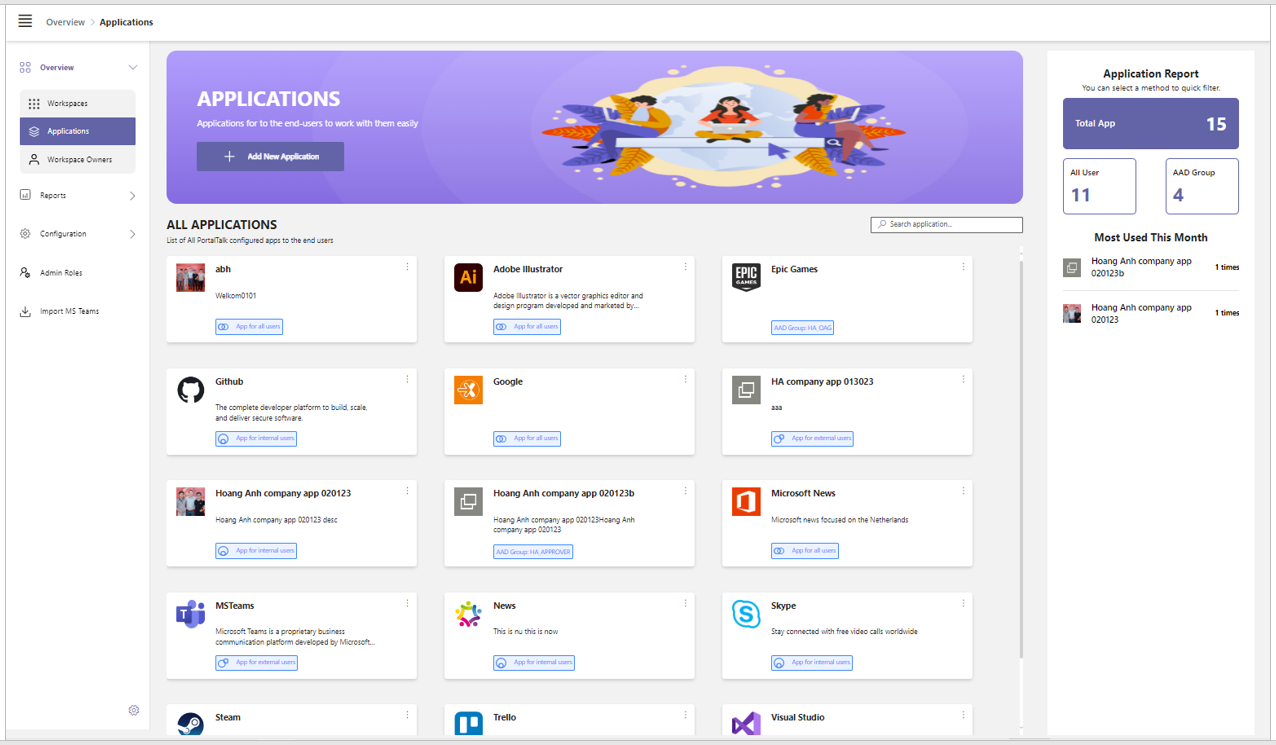Click 'App for internal users' tag on Github
The image size is (1276, 745).
(x=256, y=438)
